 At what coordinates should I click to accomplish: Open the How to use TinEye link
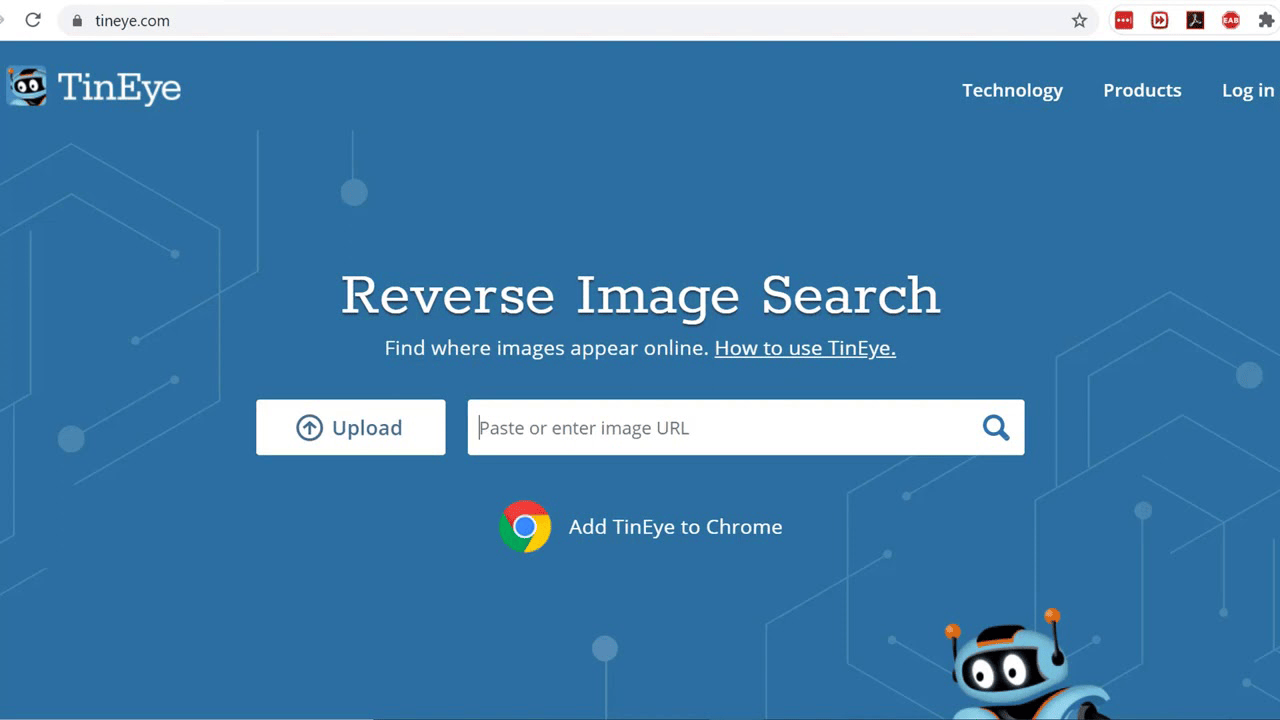804,348
